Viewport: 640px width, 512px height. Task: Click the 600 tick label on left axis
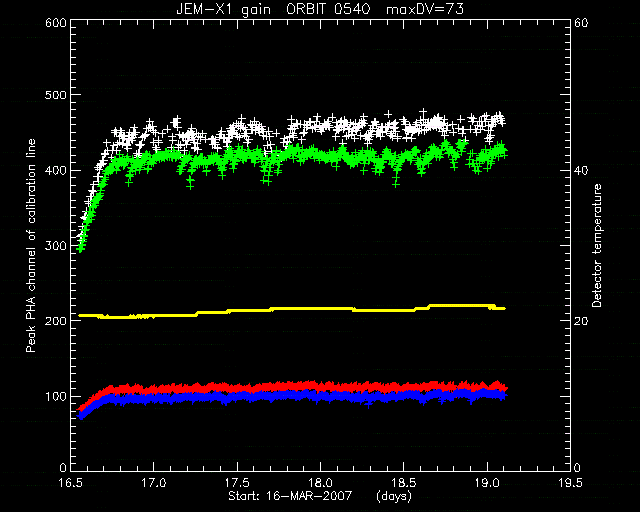[x=56, y=23]
